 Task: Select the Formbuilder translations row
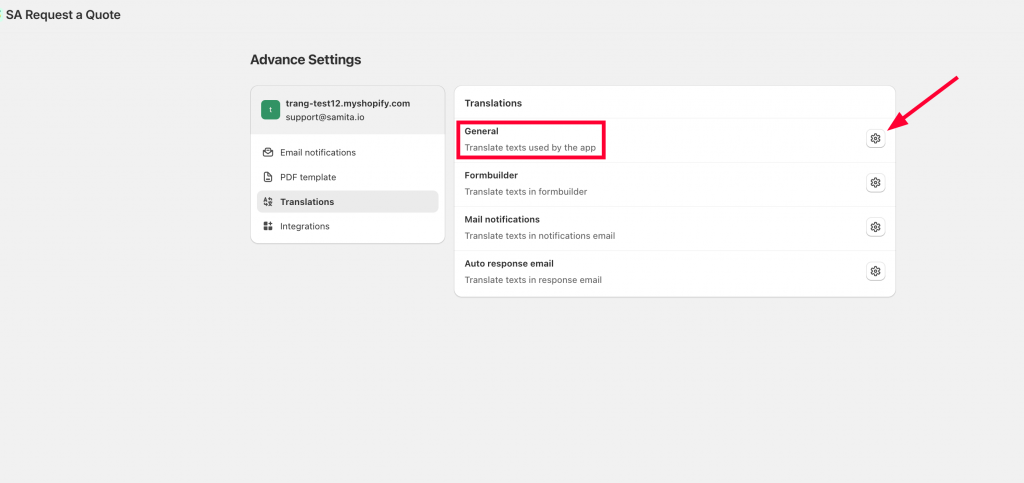[675, 184]
